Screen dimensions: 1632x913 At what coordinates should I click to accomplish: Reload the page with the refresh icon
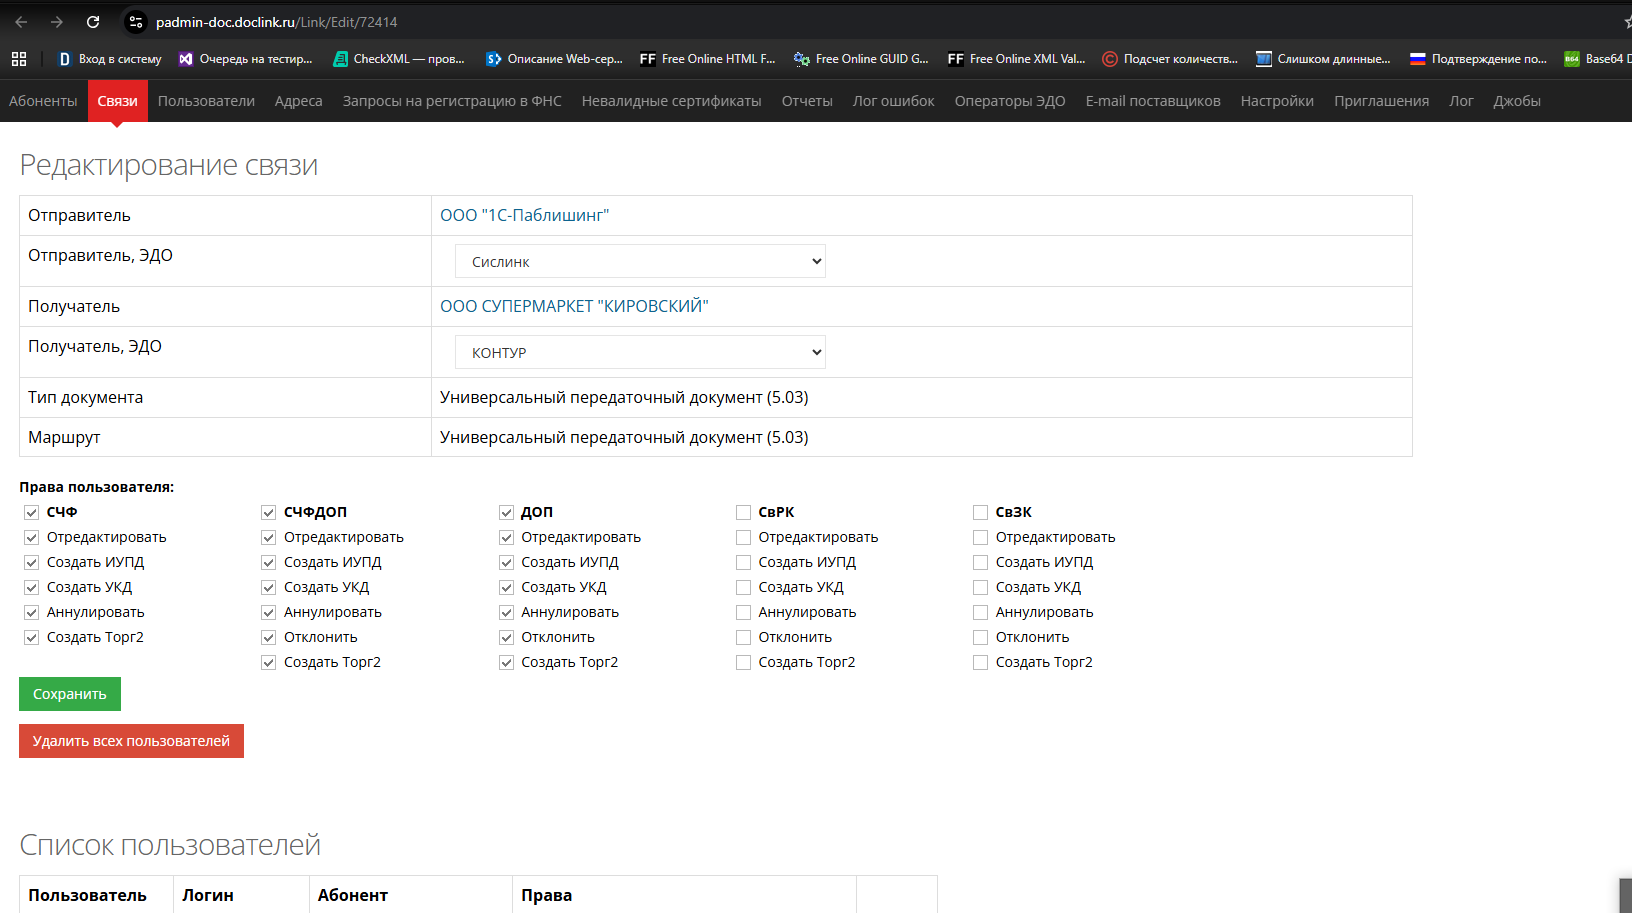point(93,22)
